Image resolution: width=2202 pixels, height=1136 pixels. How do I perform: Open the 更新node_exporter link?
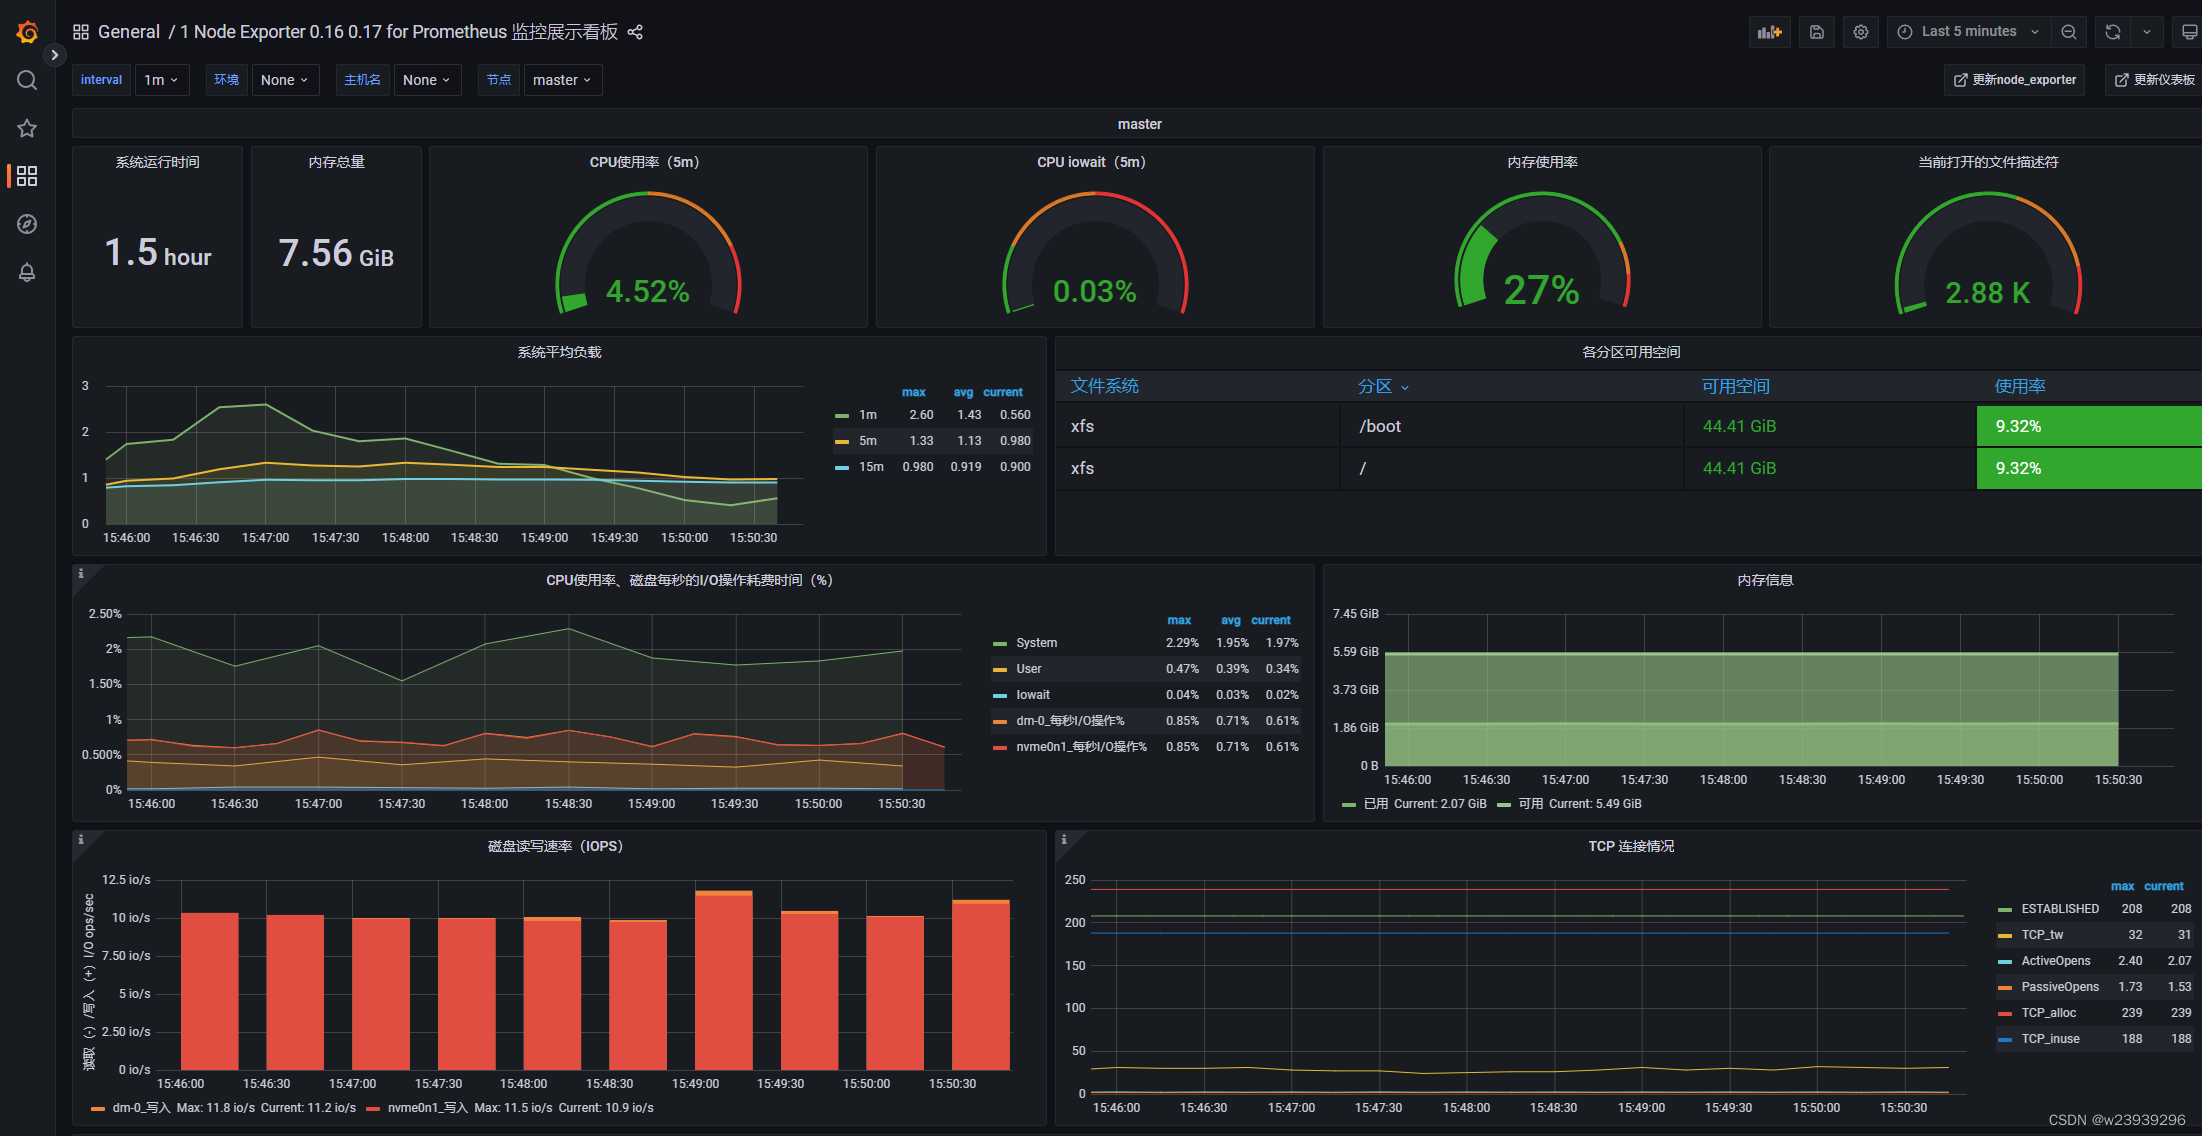[x=2015, y=80]
